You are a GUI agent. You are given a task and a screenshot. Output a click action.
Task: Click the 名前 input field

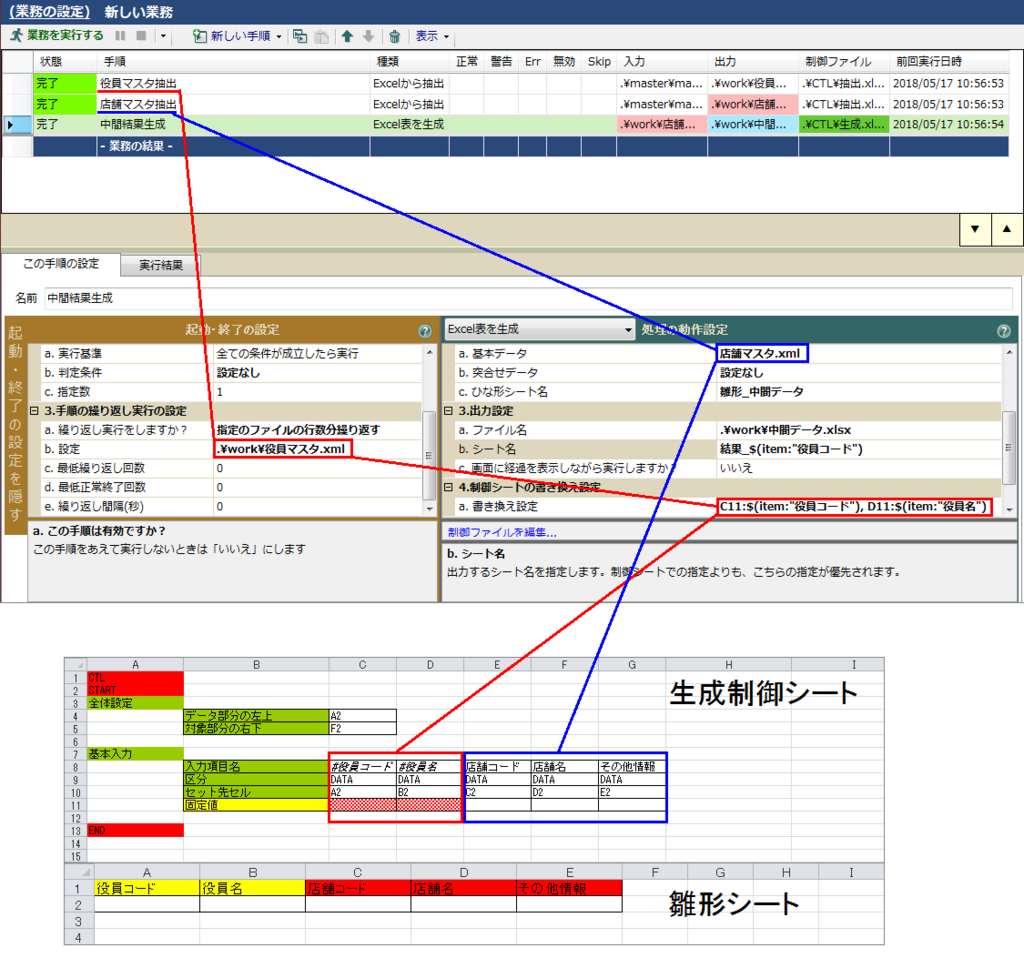[528, 298]
